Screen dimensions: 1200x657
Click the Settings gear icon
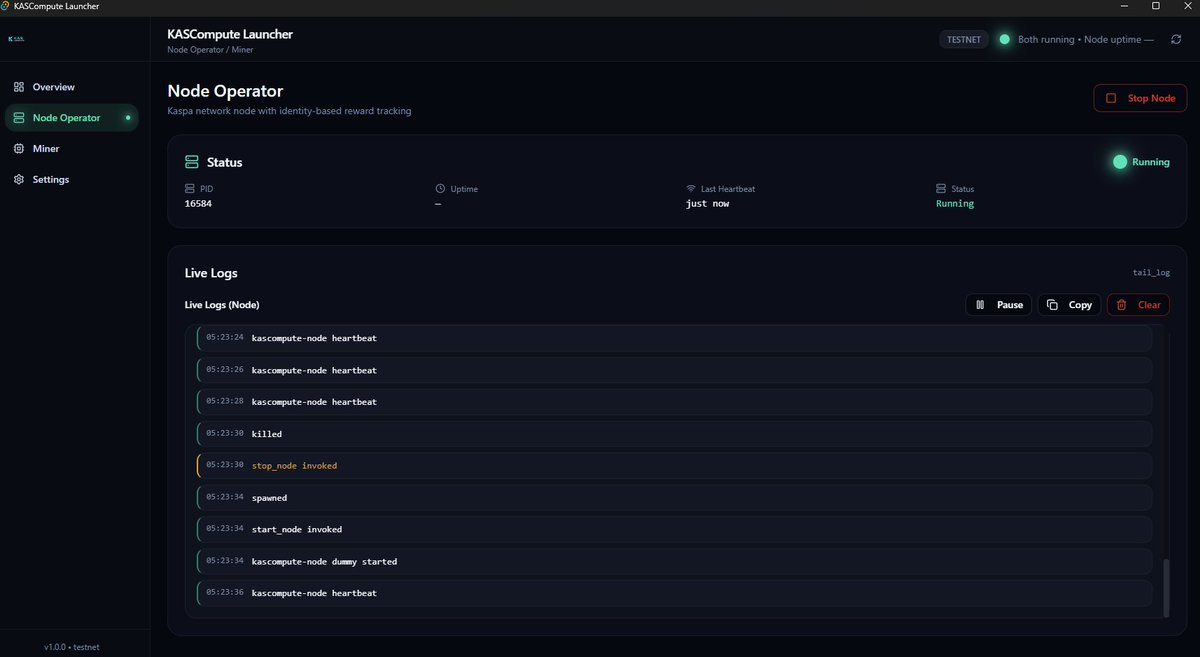click(x=19, y=180)
